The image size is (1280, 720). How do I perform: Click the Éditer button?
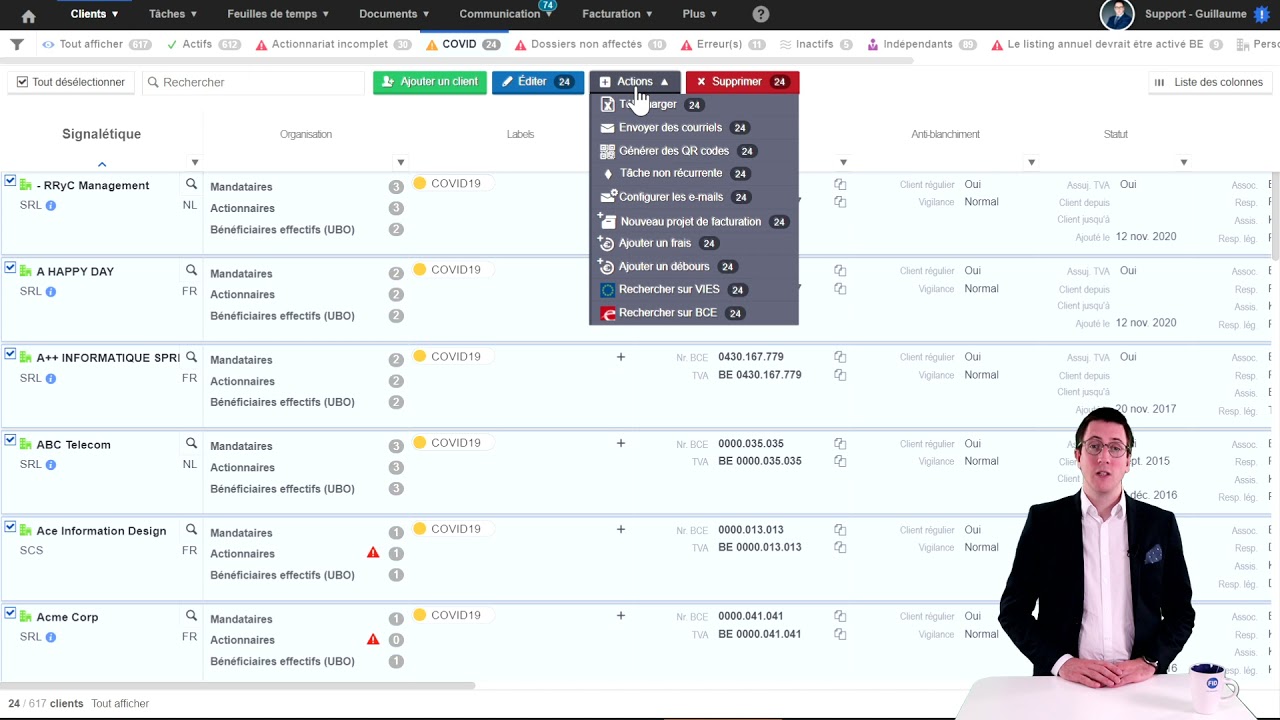(538, 82)
